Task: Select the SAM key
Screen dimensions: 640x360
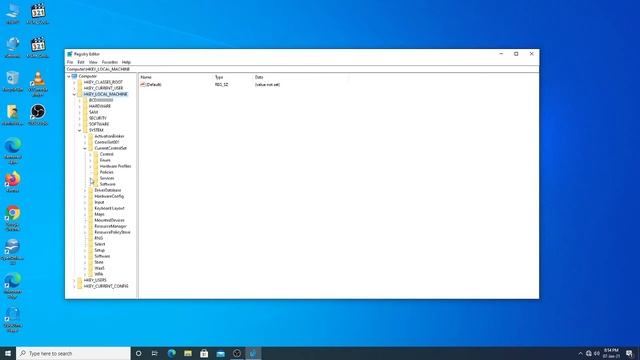Action: (93, 112)
